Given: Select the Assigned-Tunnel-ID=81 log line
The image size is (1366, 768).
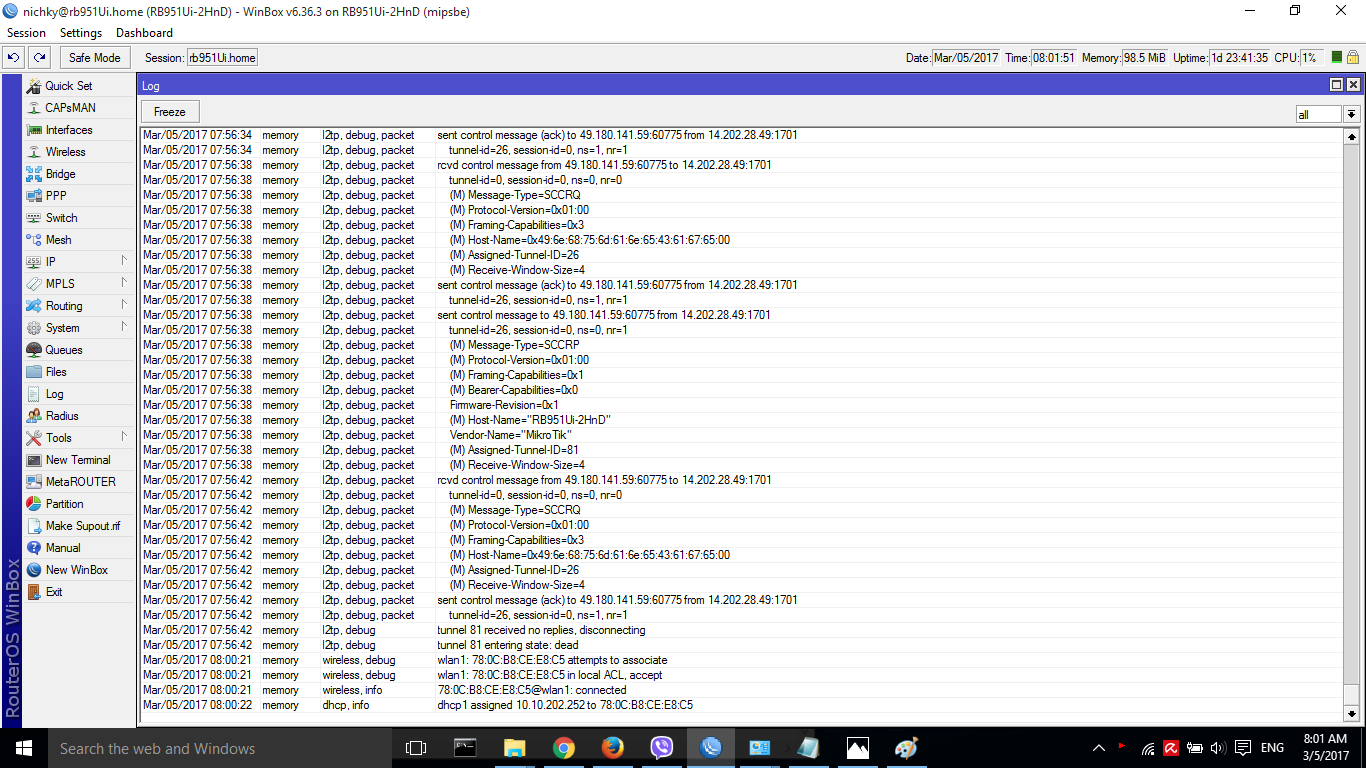Looking at the screenshot, I should click(741, 450).
